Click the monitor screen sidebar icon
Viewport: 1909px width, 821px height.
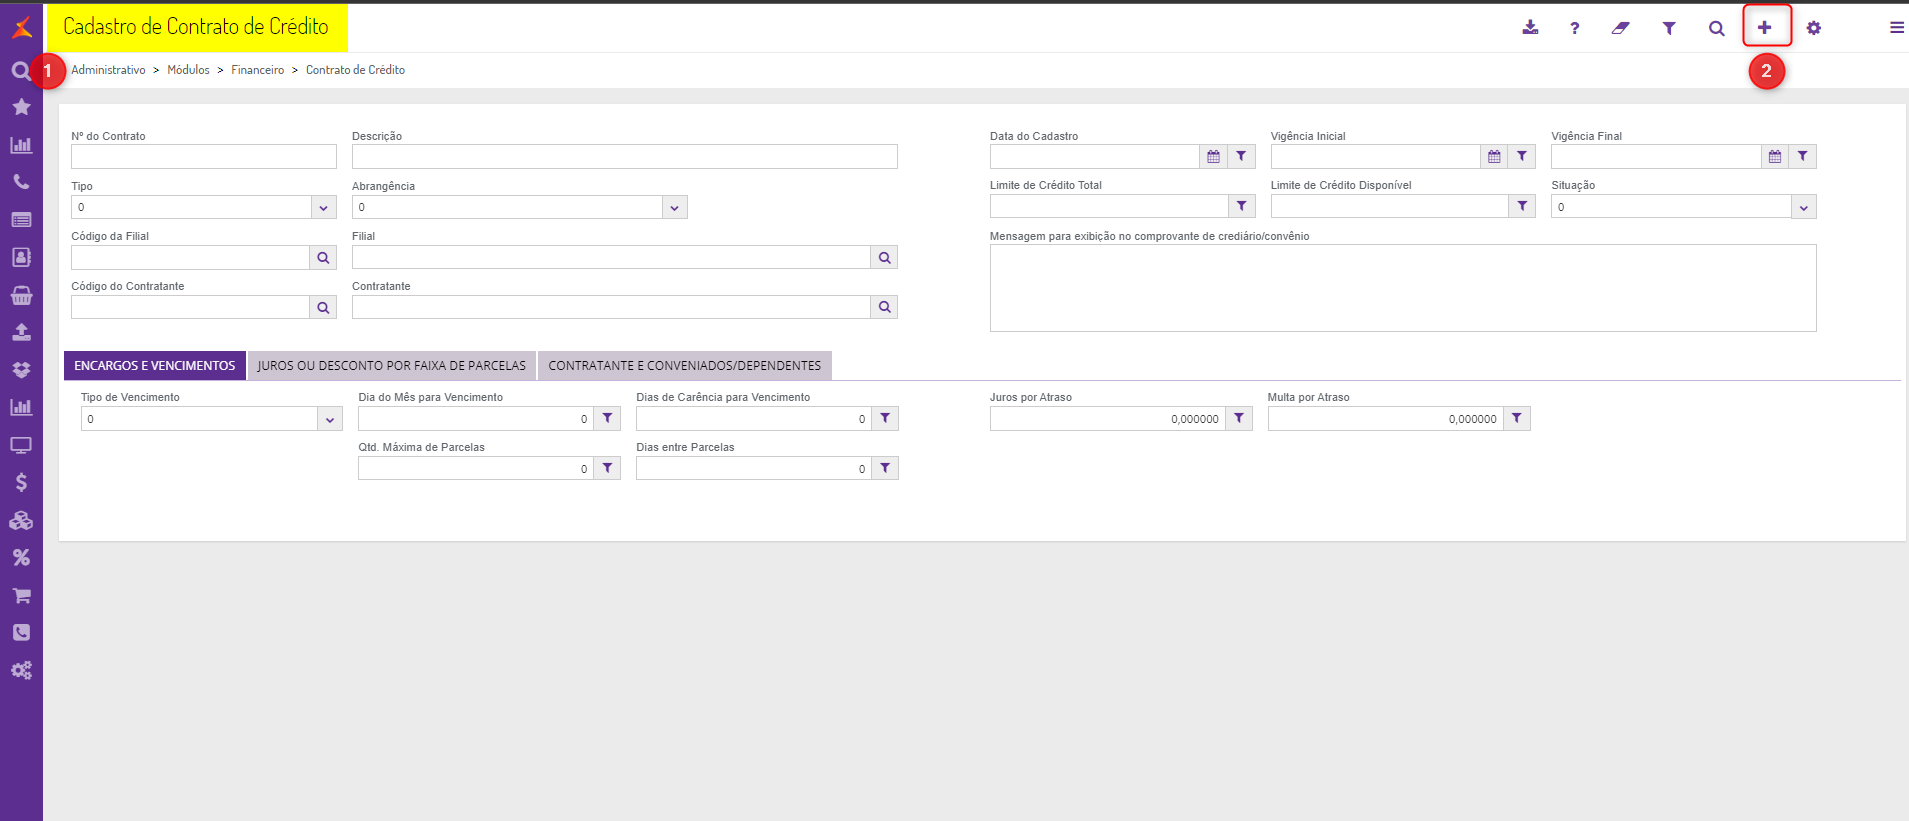coord(21,445)
